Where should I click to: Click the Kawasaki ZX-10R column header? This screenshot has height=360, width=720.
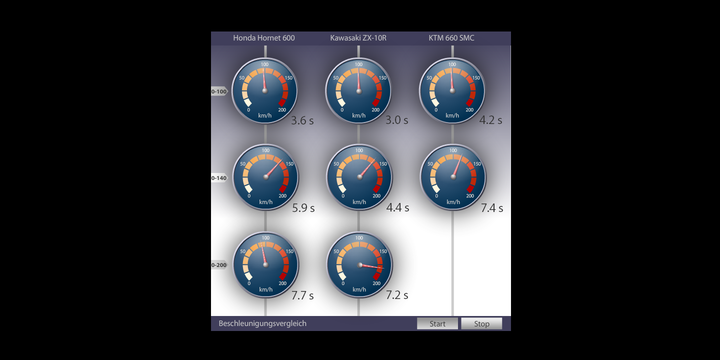pyautogui.click(x=358, y=38)
